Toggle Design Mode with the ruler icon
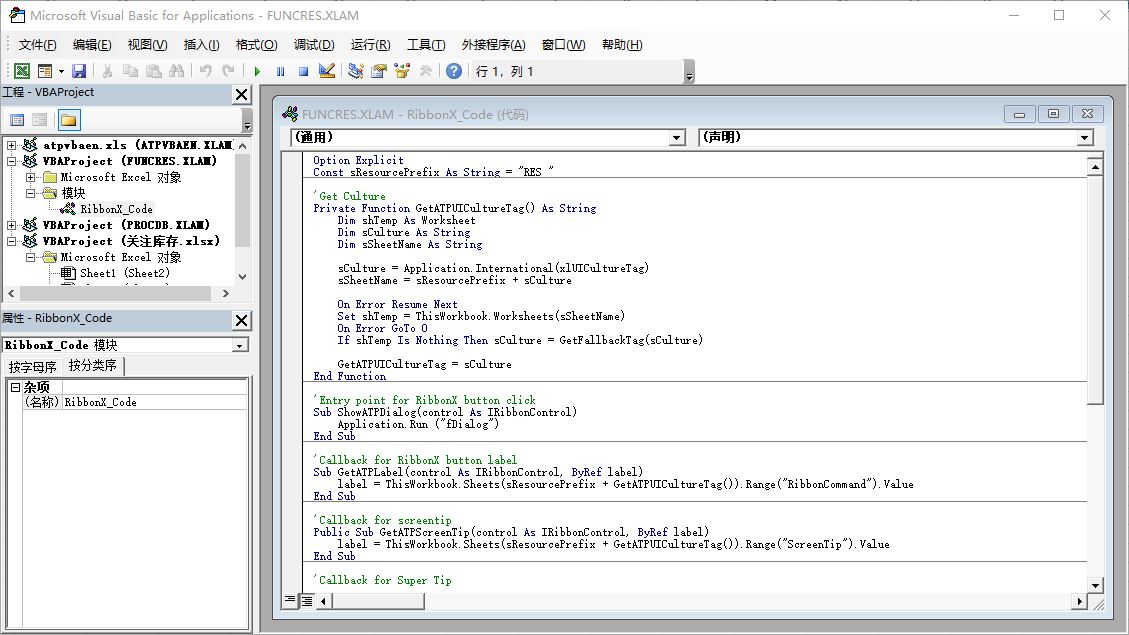Viewport: 1129px width, 635px height. tap(327, 71)
